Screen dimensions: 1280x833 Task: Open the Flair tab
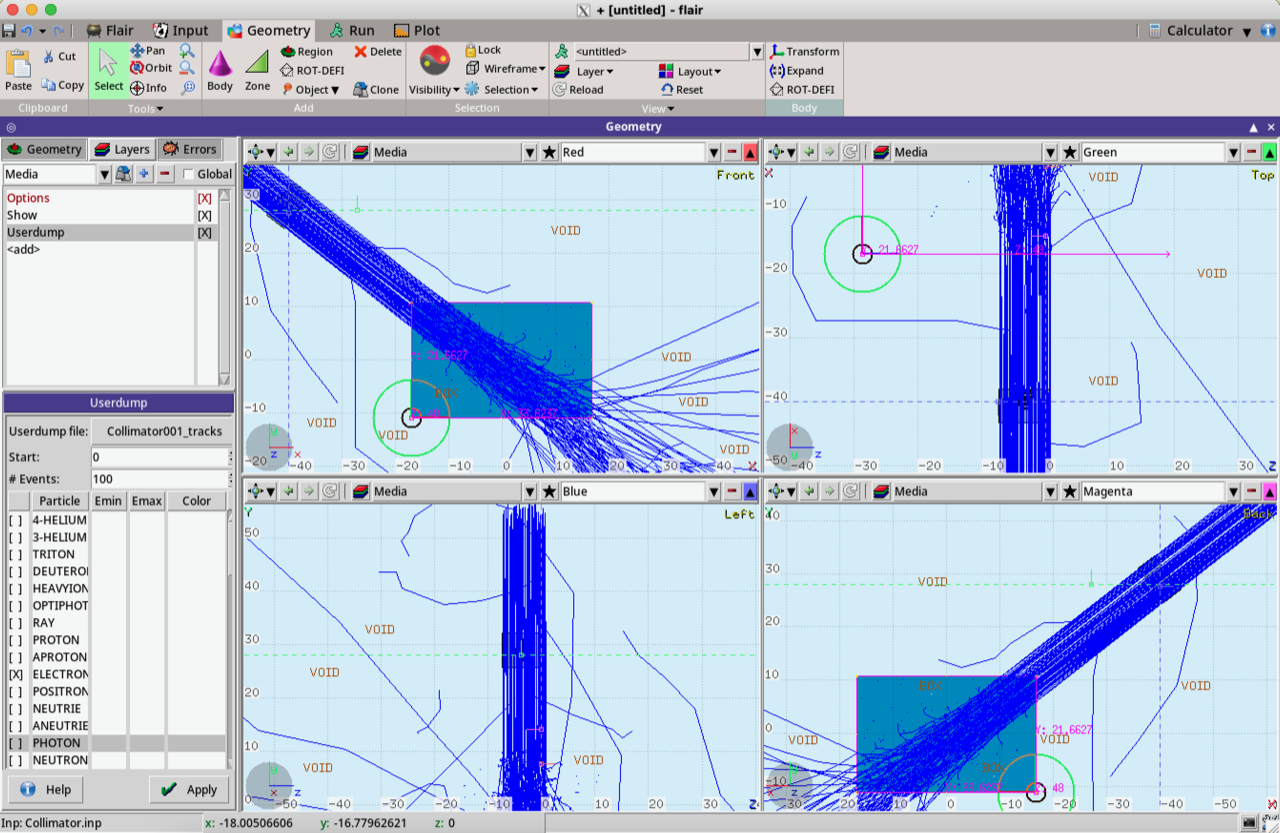click(x=110, y=30)
